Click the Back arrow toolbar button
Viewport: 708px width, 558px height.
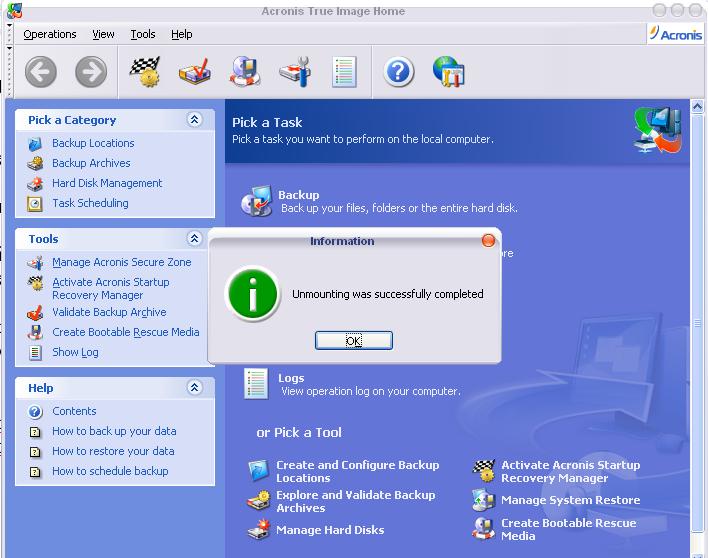(41, 72)
